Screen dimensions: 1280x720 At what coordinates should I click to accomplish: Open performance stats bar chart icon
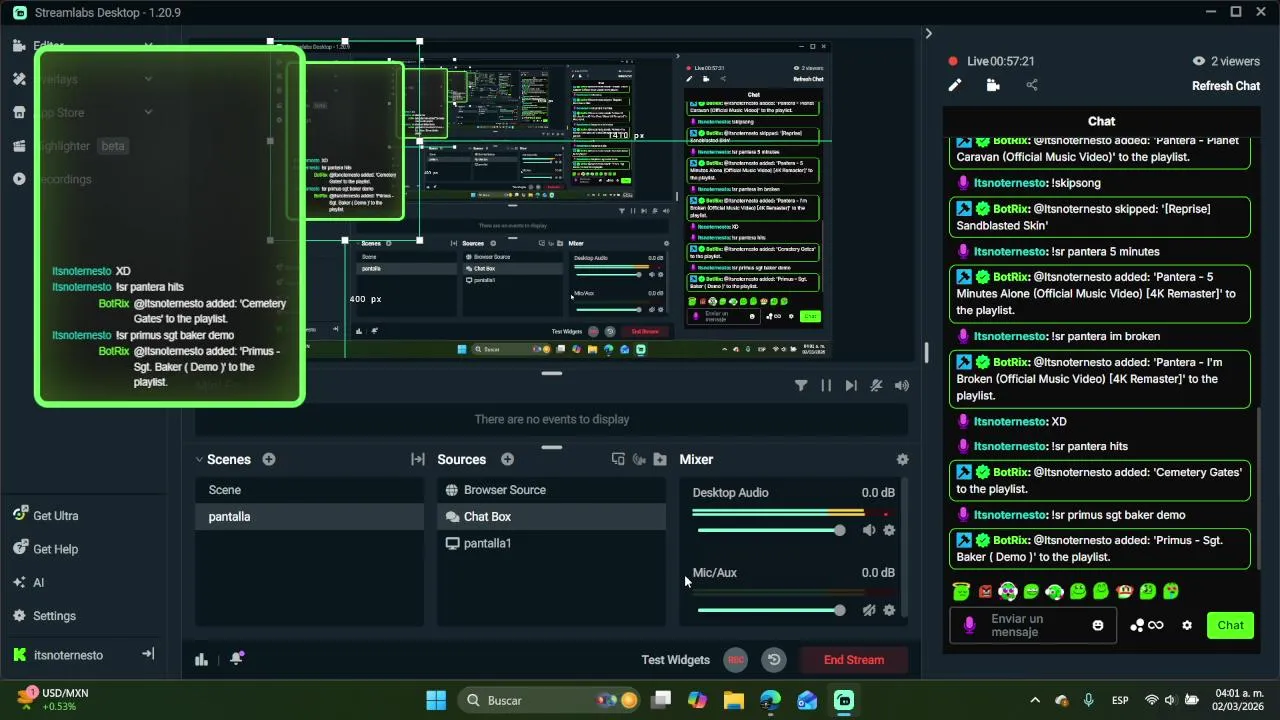[x=202, y=659]
